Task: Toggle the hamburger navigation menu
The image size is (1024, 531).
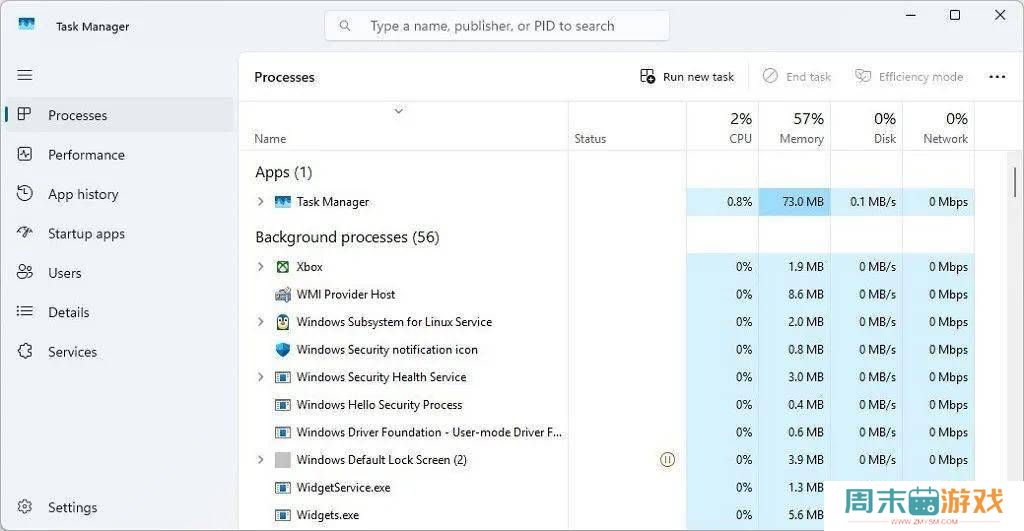Action: click(25, 75)
